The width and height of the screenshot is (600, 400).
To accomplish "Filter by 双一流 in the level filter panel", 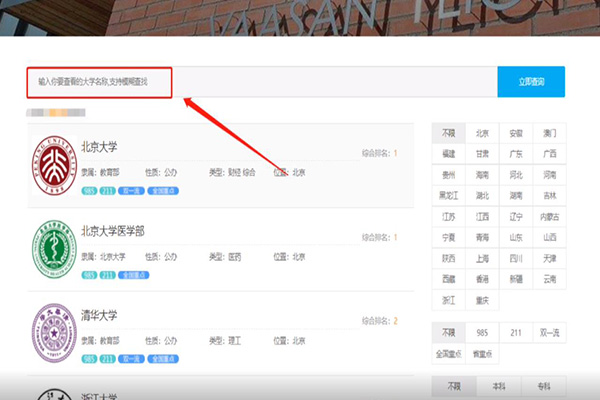I will coord(549,333).
